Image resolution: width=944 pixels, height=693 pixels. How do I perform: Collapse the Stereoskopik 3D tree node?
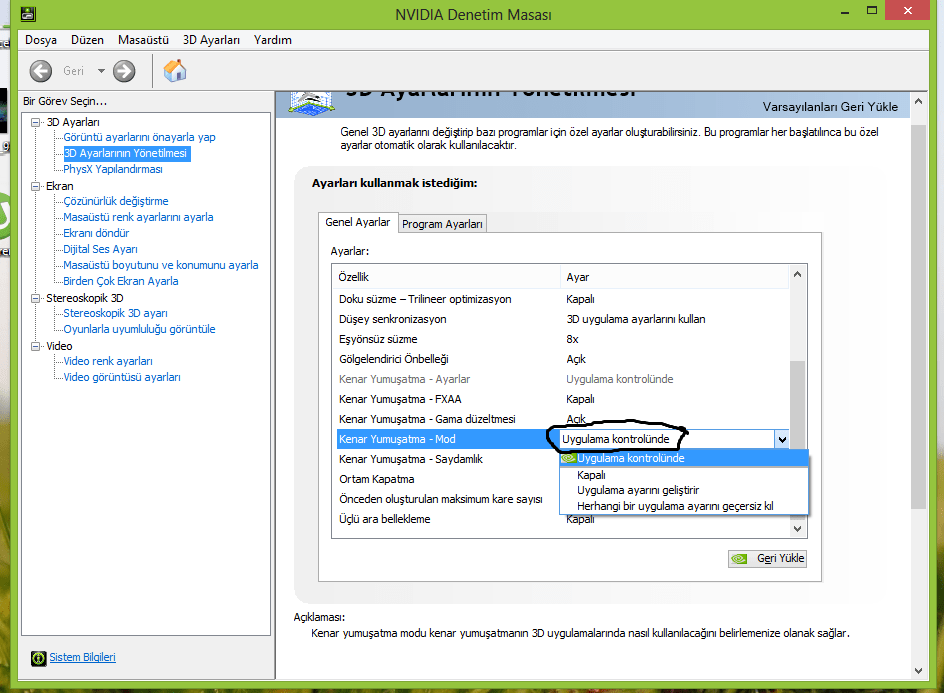click(36, 298)
